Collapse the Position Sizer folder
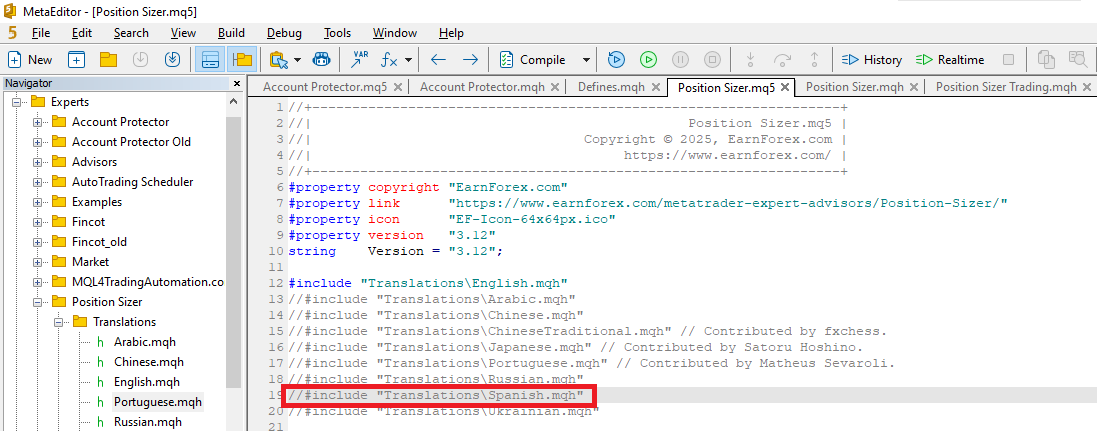1097x431 pixels. click(x=38, y=302)
